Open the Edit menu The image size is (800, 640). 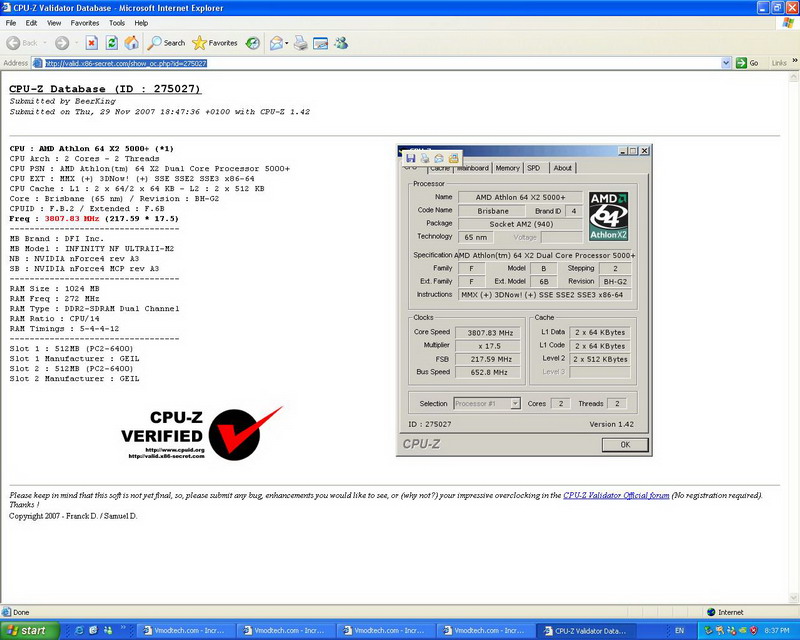(31, 23)
